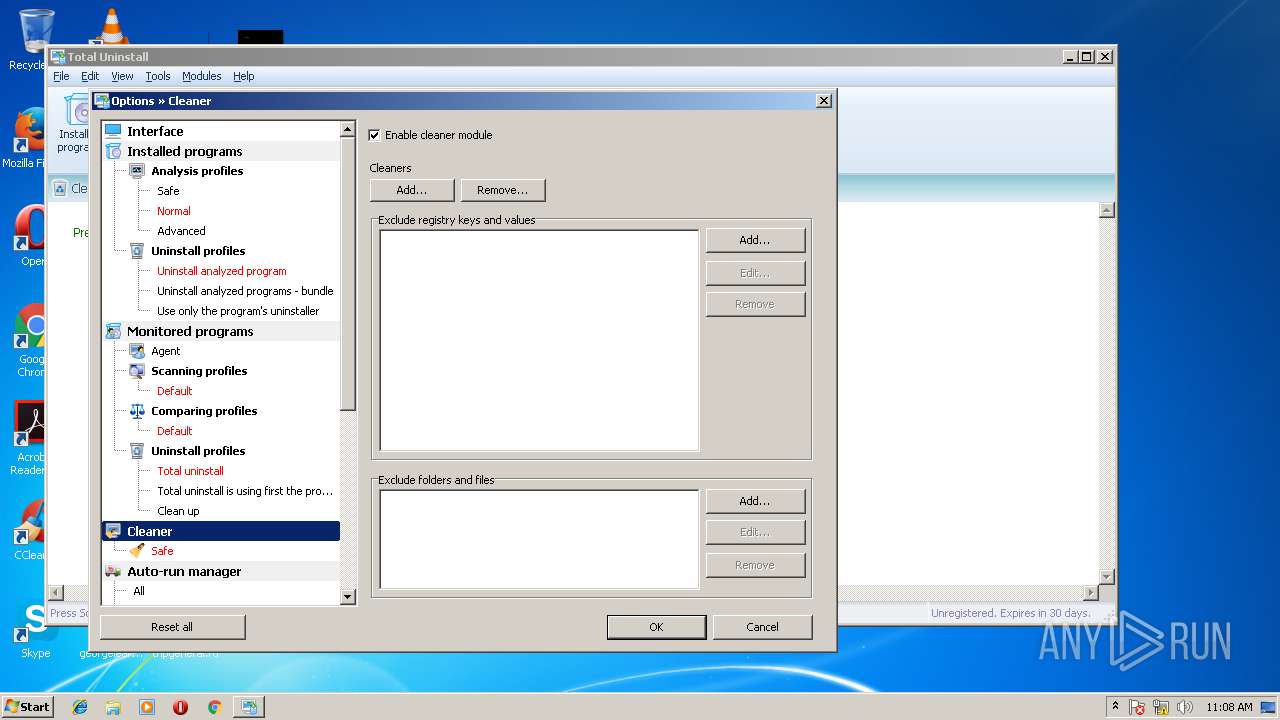Show hidden tray icons arrow
Screen dimensions: 1280x720
point(1115,706)
